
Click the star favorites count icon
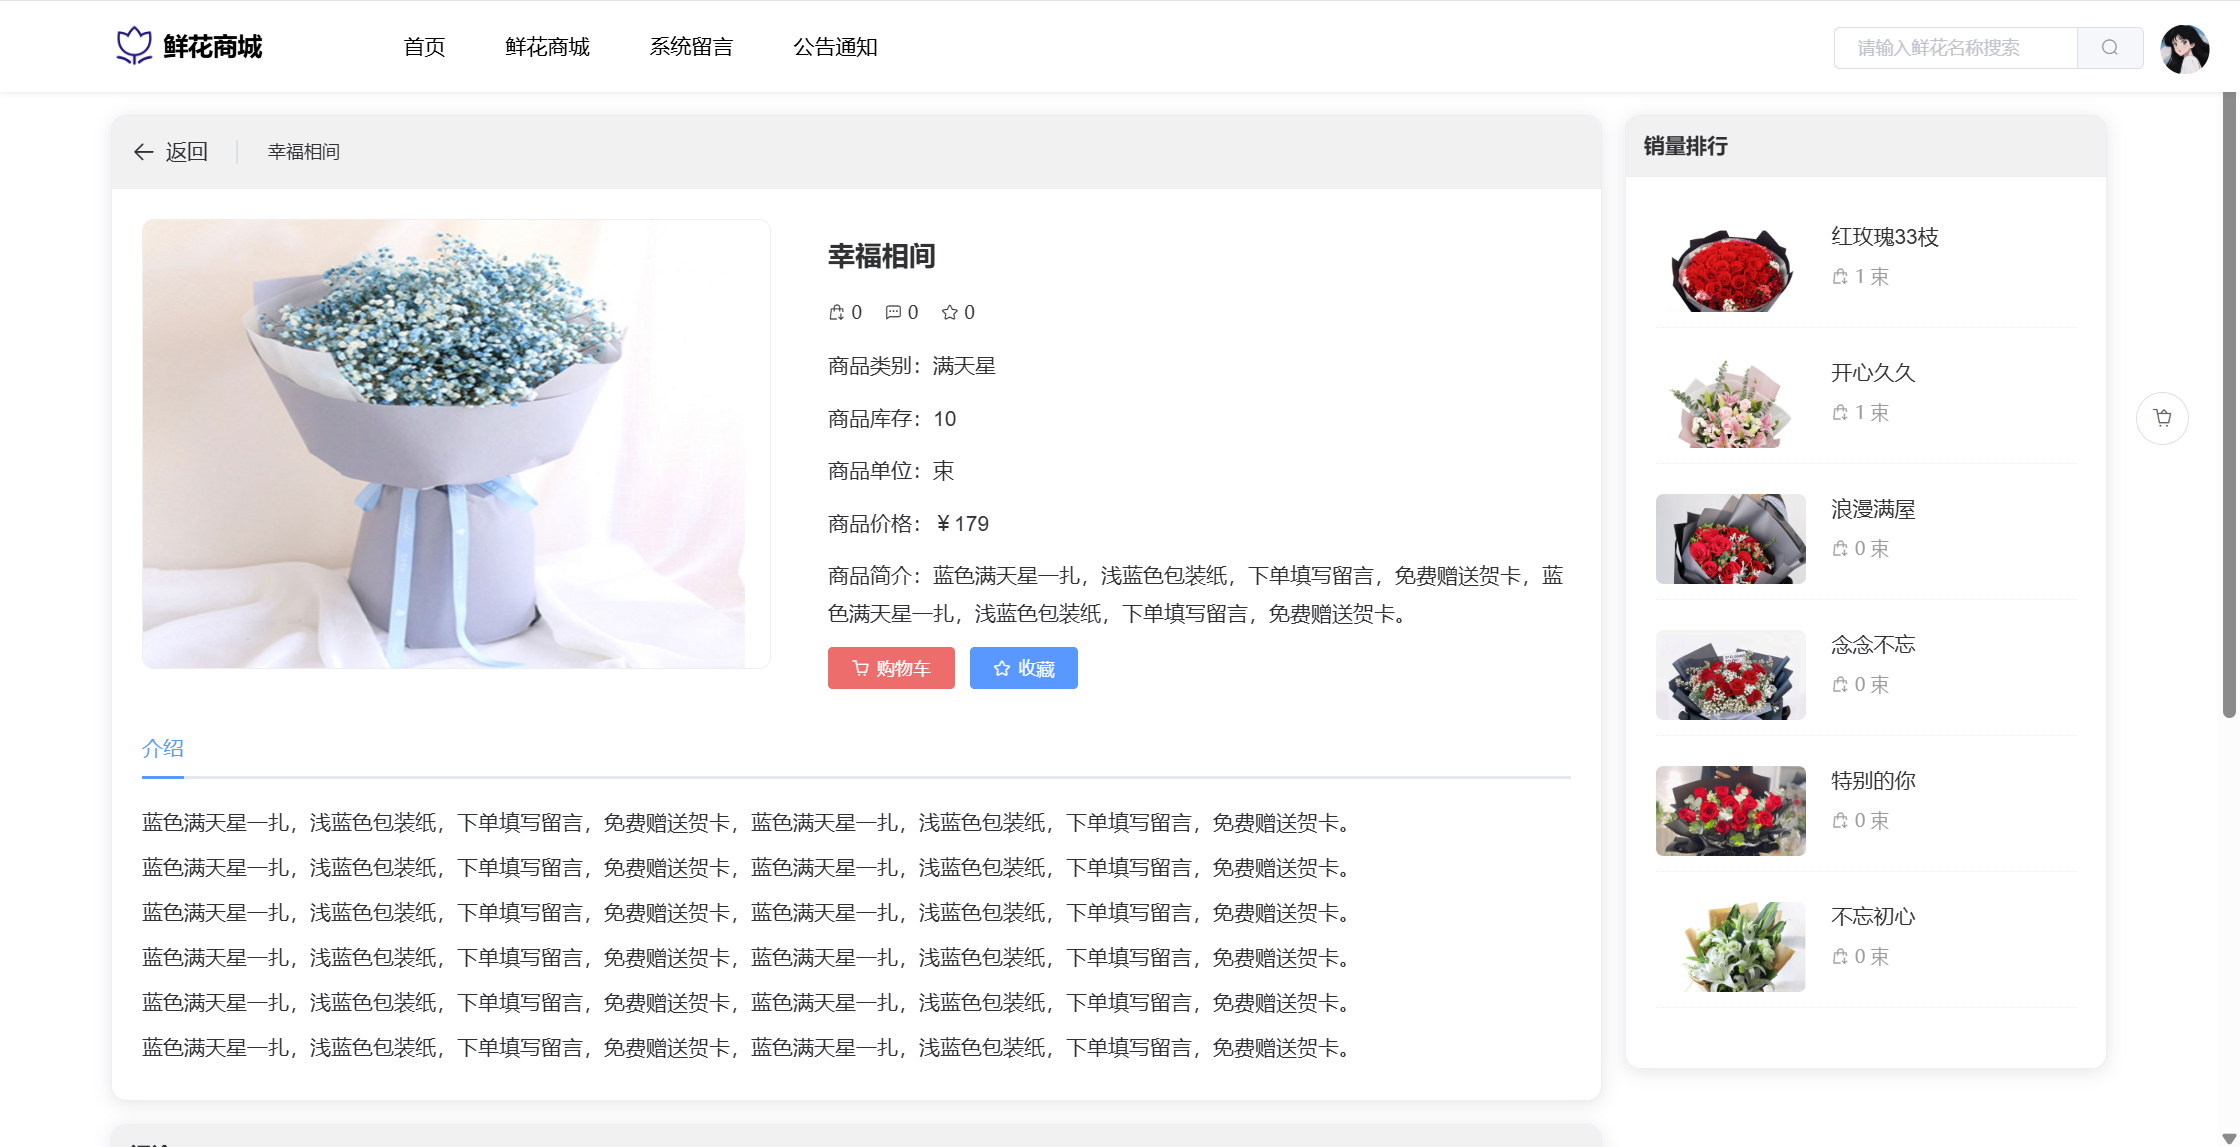pos(950,313)
